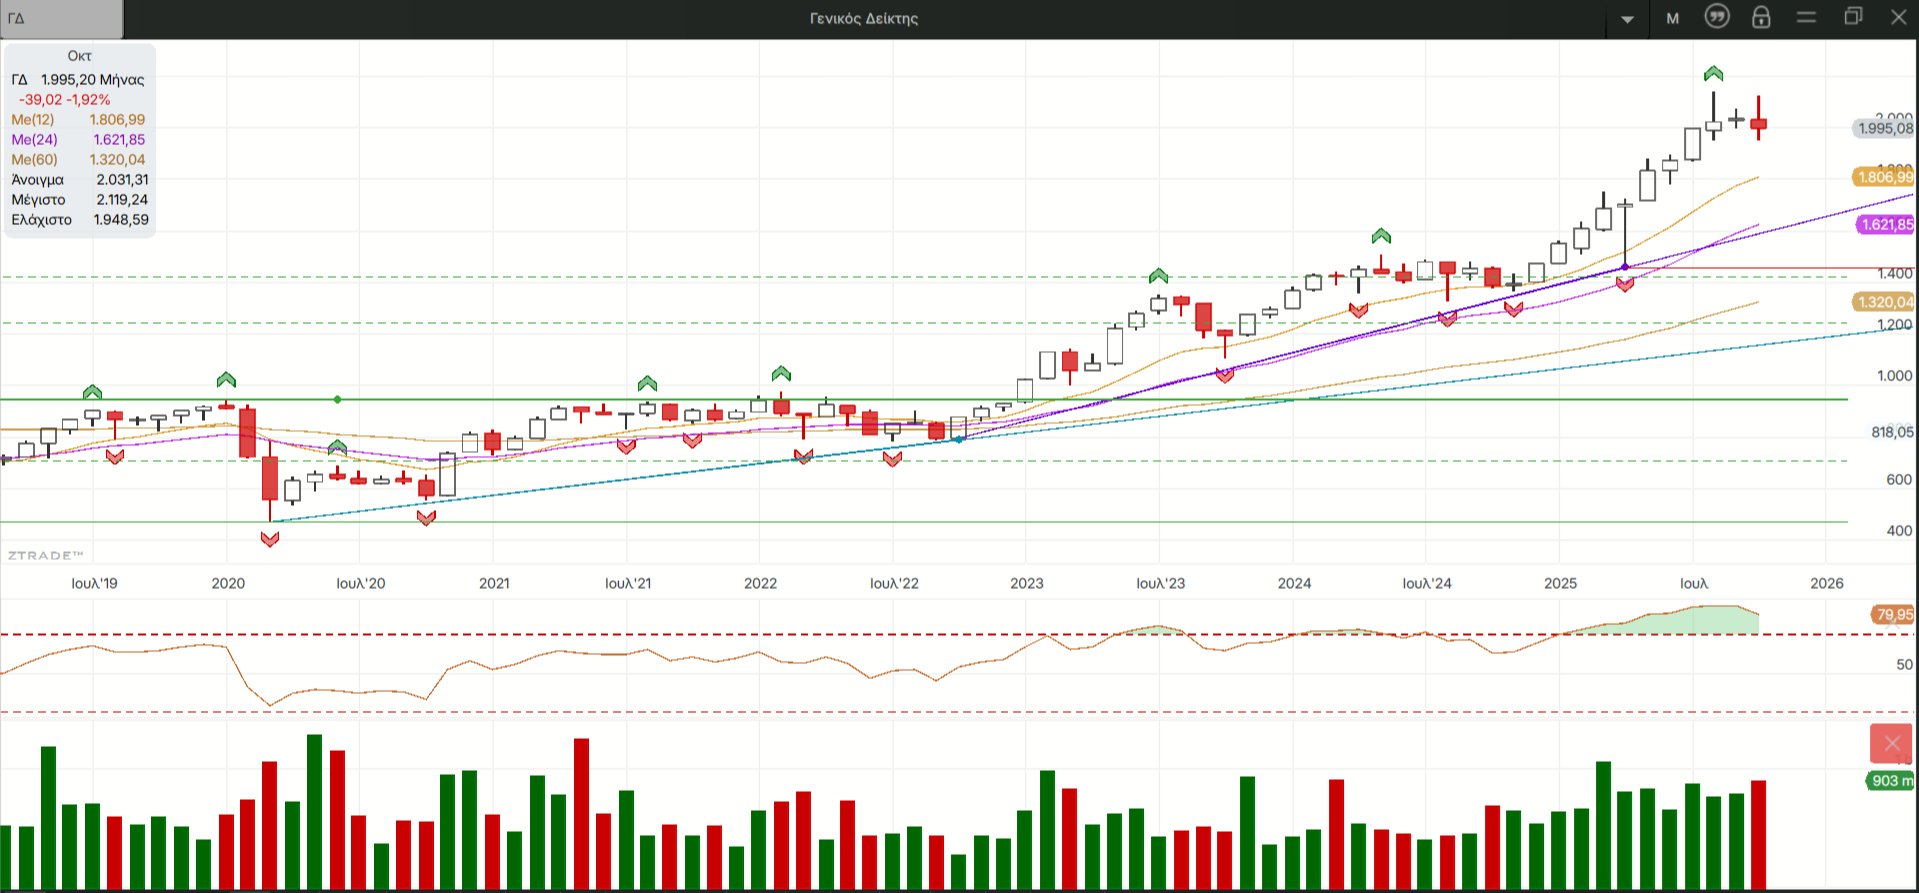Open the symbol dropdown arrow in title bar
The image size is (1919, 893).
pyautogui.click(x=1627, y=19)
